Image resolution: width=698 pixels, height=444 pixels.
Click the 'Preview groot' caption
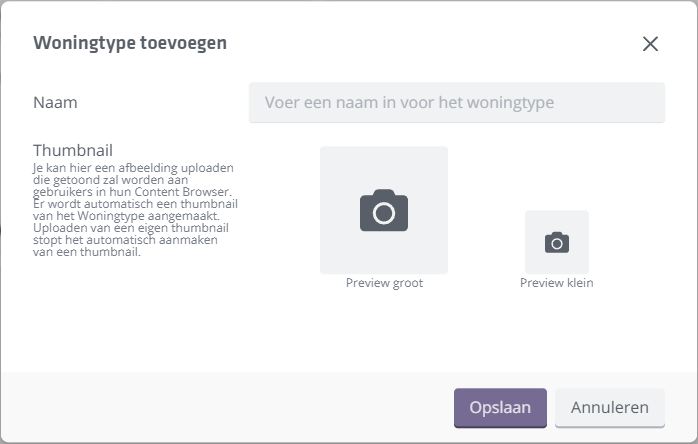(x=384, y=283)
